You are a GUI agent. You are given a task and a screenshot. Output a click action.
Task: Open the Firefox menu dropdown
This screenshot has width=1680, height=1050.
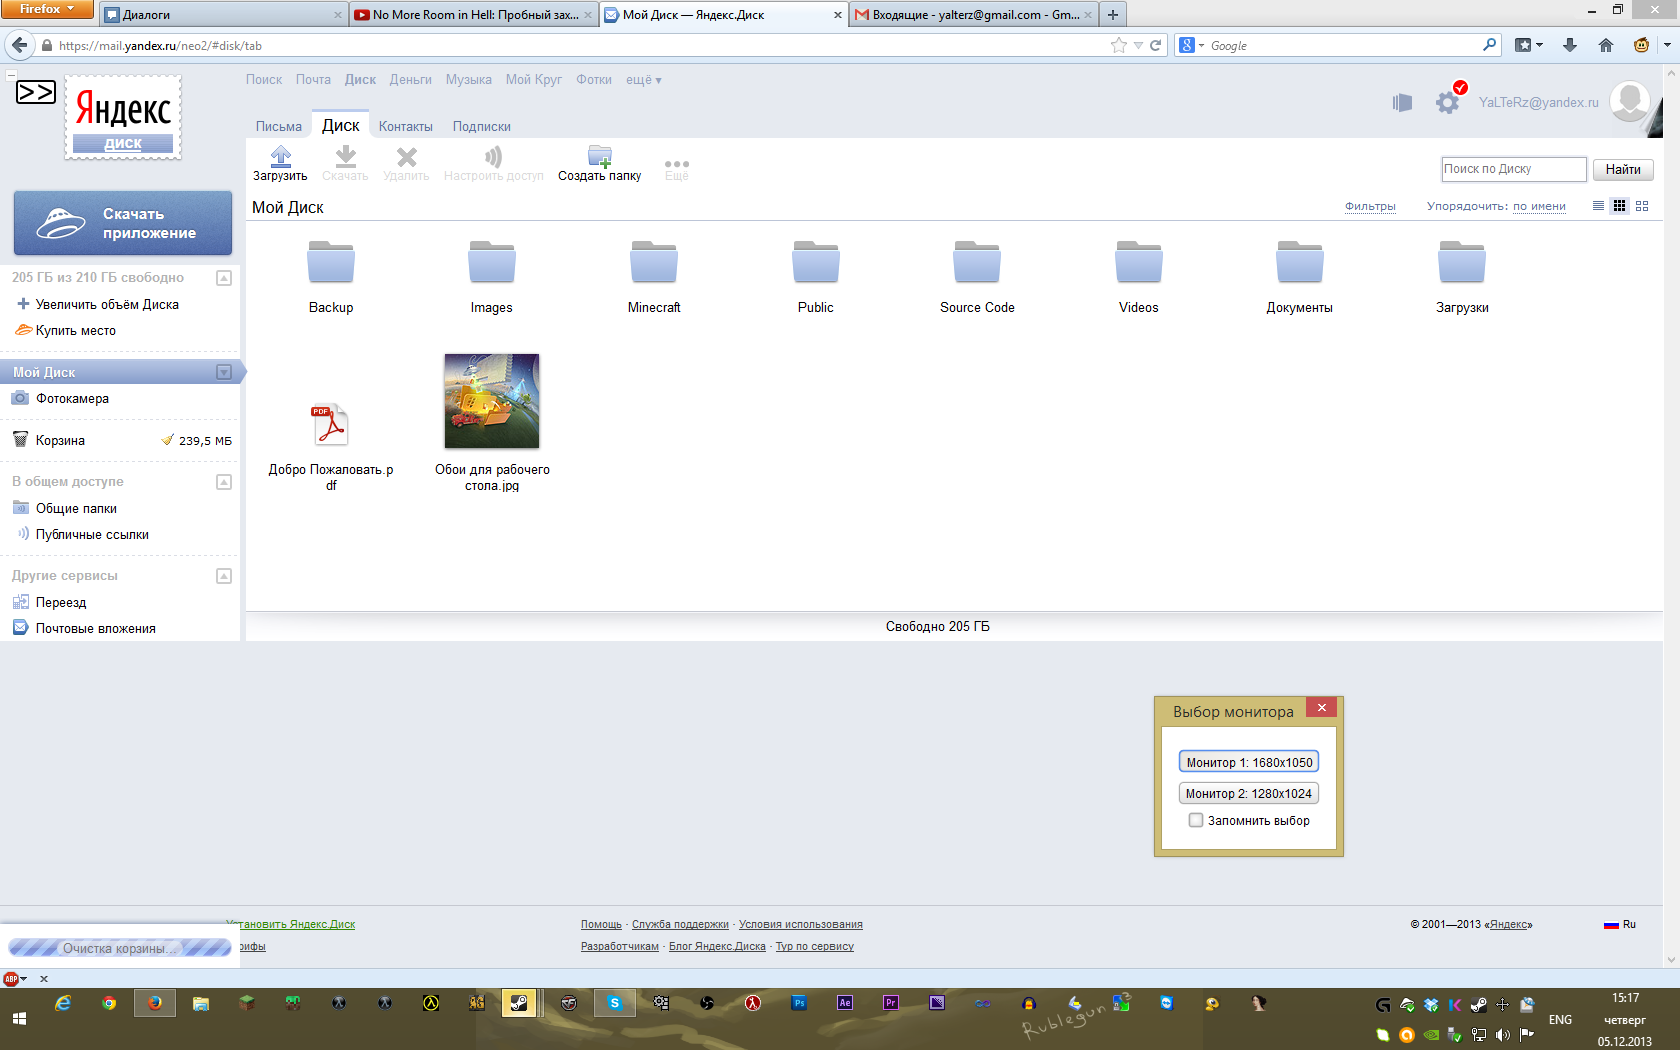47,9
